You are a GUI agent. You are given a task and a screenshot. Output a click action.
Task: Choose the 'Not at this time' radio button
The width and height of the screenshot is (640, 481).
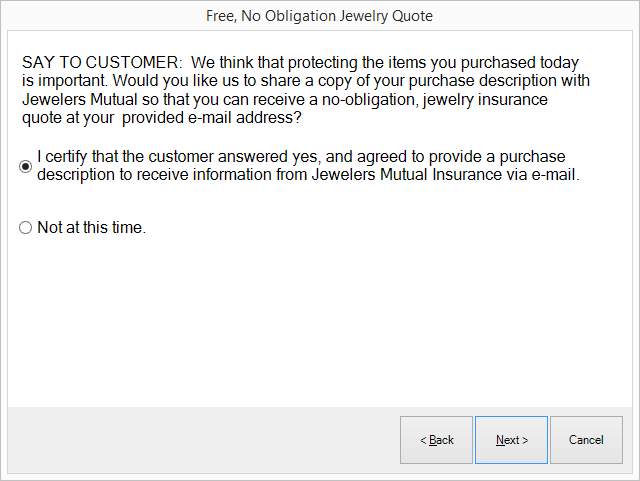26,228
